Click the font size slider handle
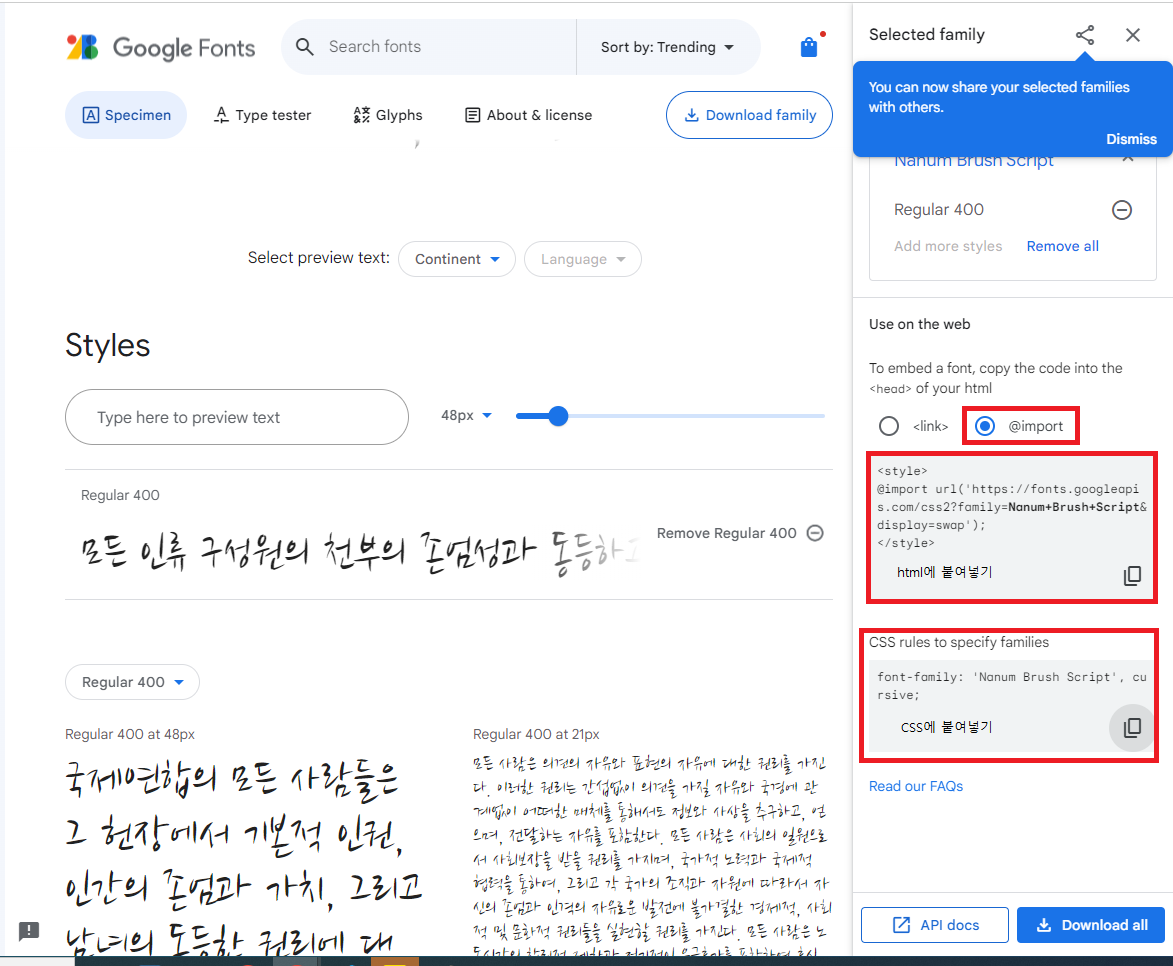The image size is (1173, 966). [558, 416]
